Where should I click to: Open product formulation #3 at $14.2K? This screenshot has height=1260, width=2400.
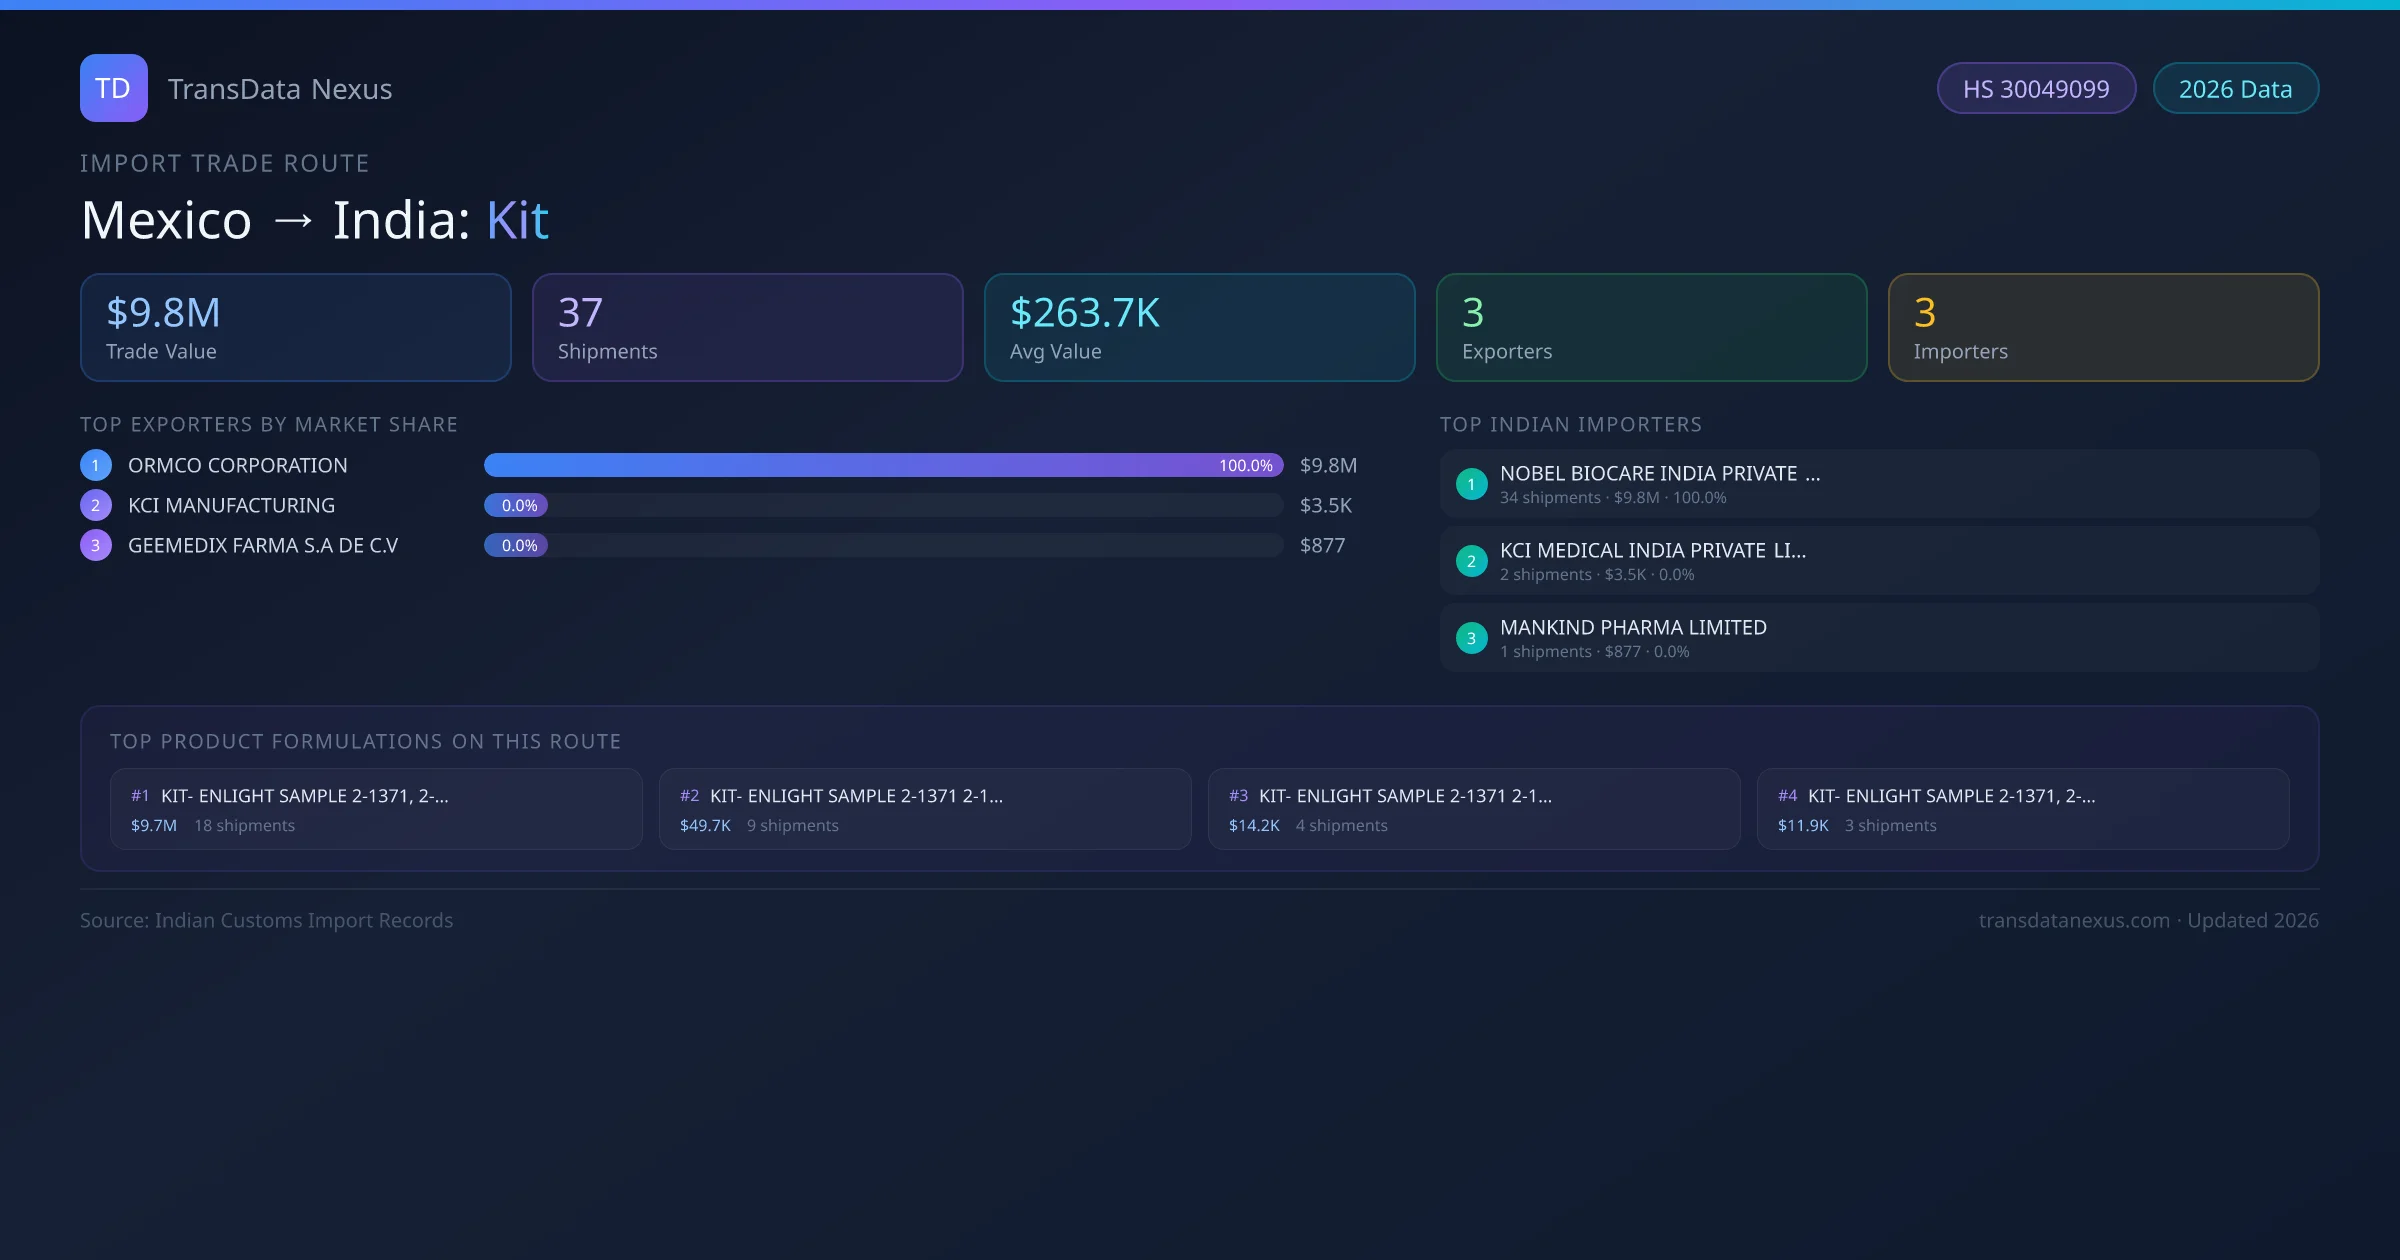point(1474,809)
